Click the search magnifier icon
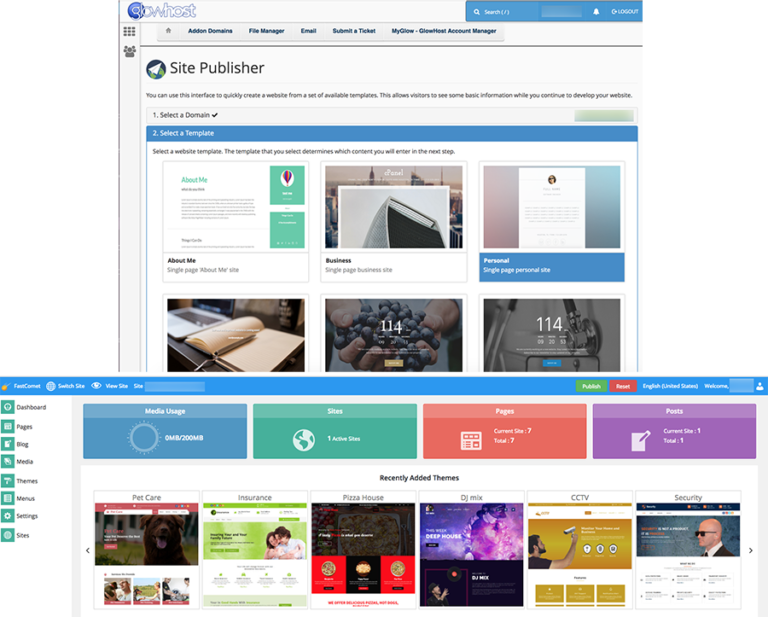 click(477, 12)
